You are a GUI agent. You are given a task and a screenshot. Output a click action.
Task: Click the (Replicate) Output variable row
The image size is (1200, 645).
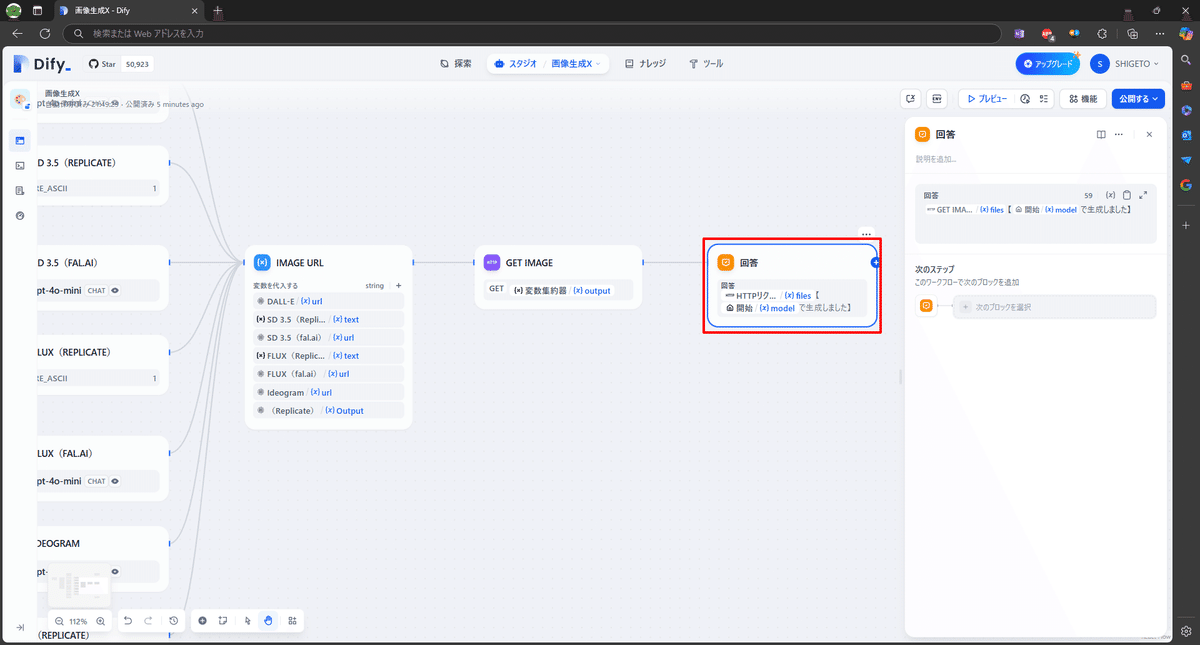[x=329, y=410]
